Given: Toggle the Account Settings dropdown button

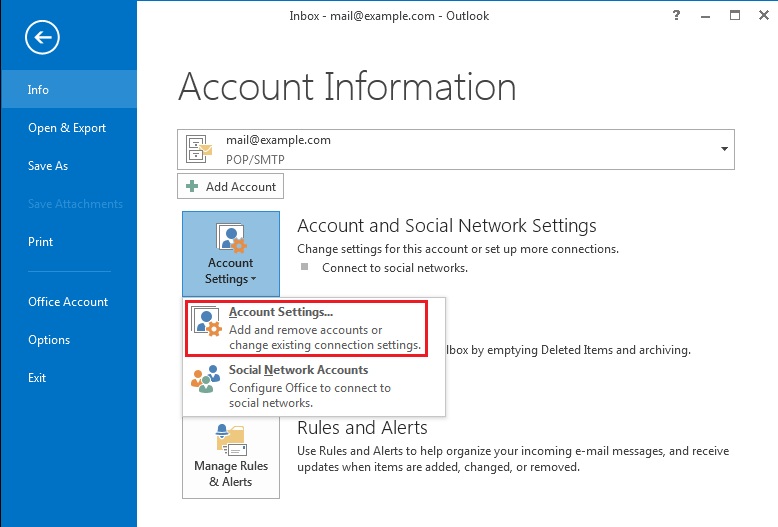Looking at the screenshot, I should [231, 254].
